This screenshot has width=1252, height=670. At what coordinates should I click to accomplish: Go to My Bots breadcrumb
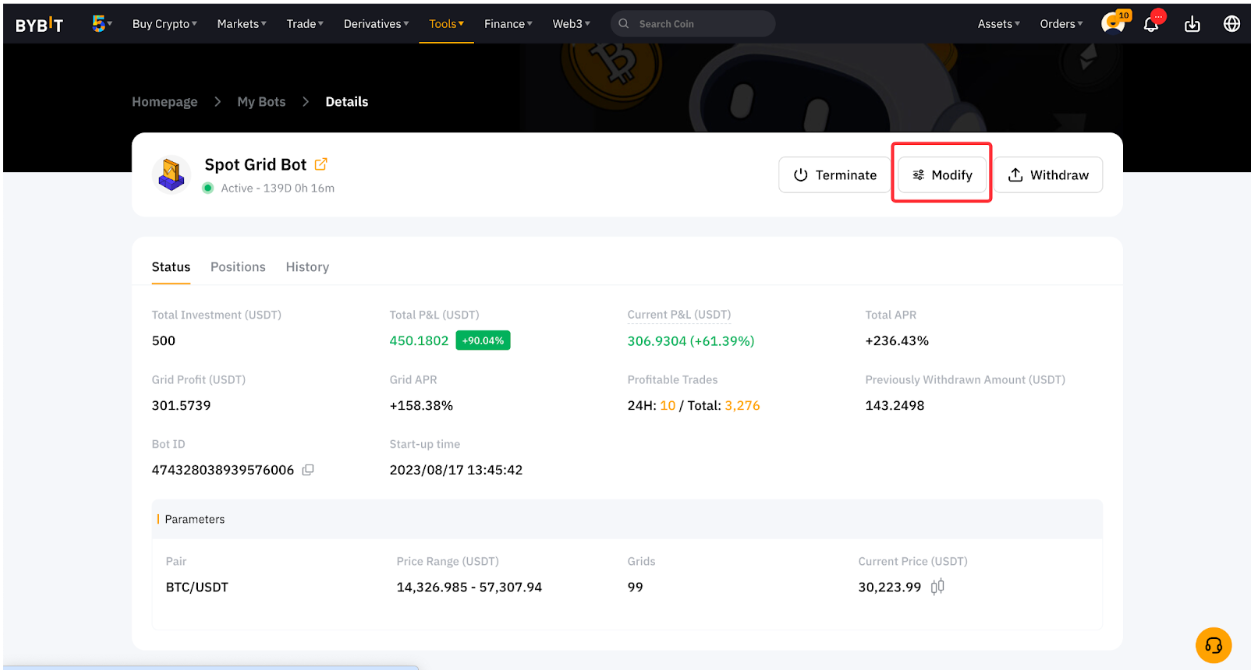tap(261, 102)
